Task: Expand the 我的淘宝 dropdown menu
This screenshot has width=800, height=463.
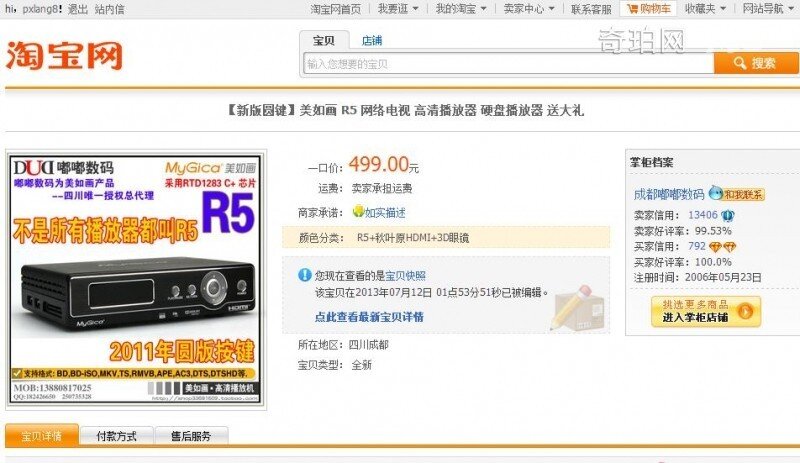Action: [461, 9]
